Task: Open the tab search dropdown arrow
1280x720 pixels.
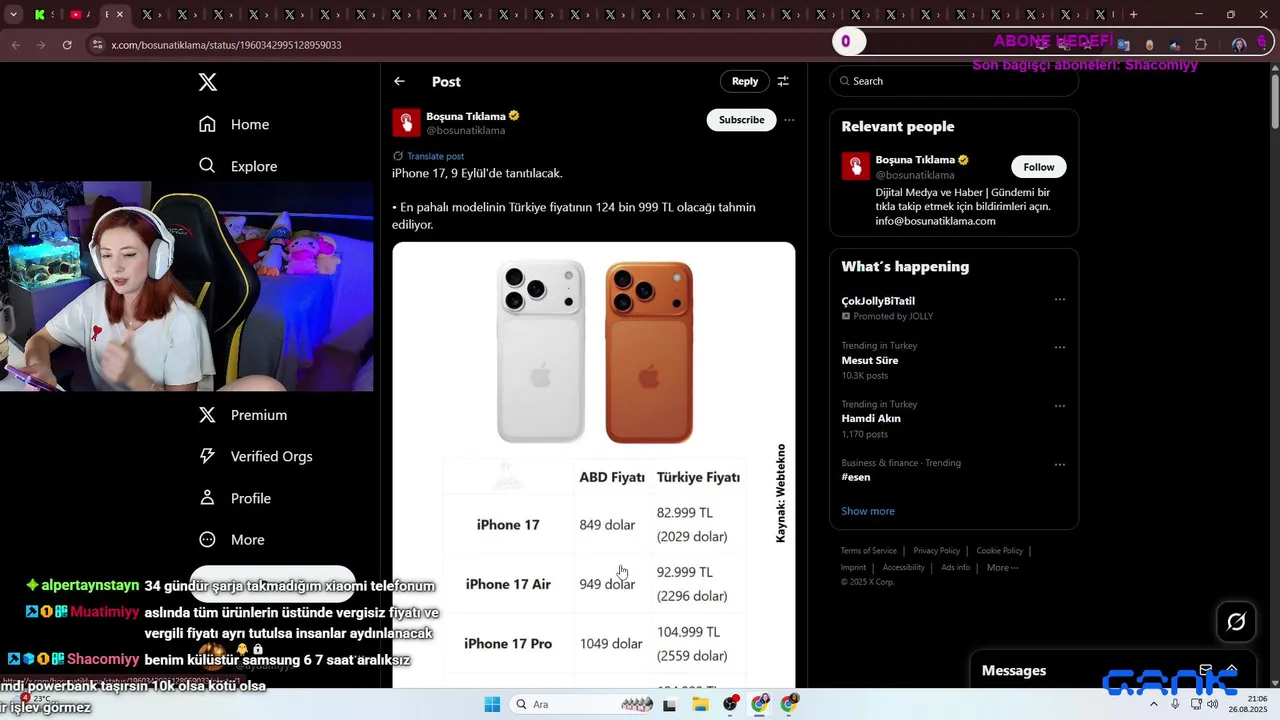Action: point(13,15)
